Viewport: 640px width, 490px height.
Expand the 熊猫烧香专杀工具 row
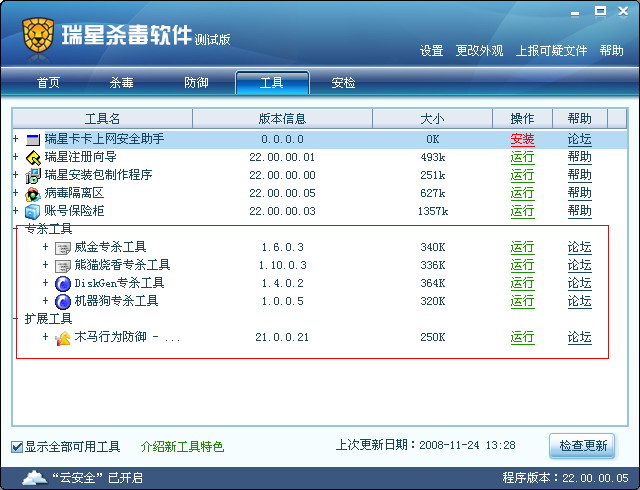coord(45,265)
